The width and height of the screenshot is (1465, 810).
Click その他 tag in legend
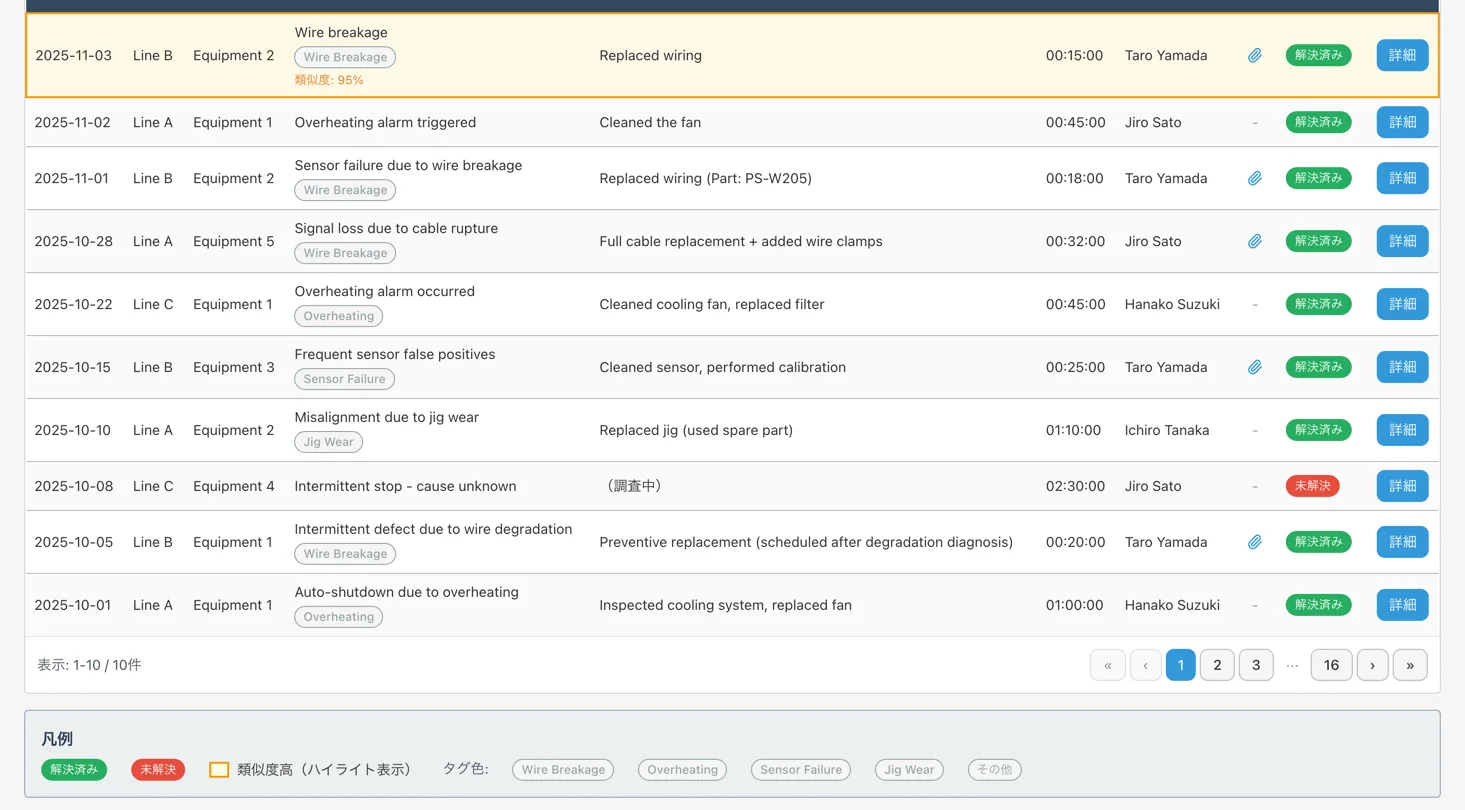click(994, 770)
